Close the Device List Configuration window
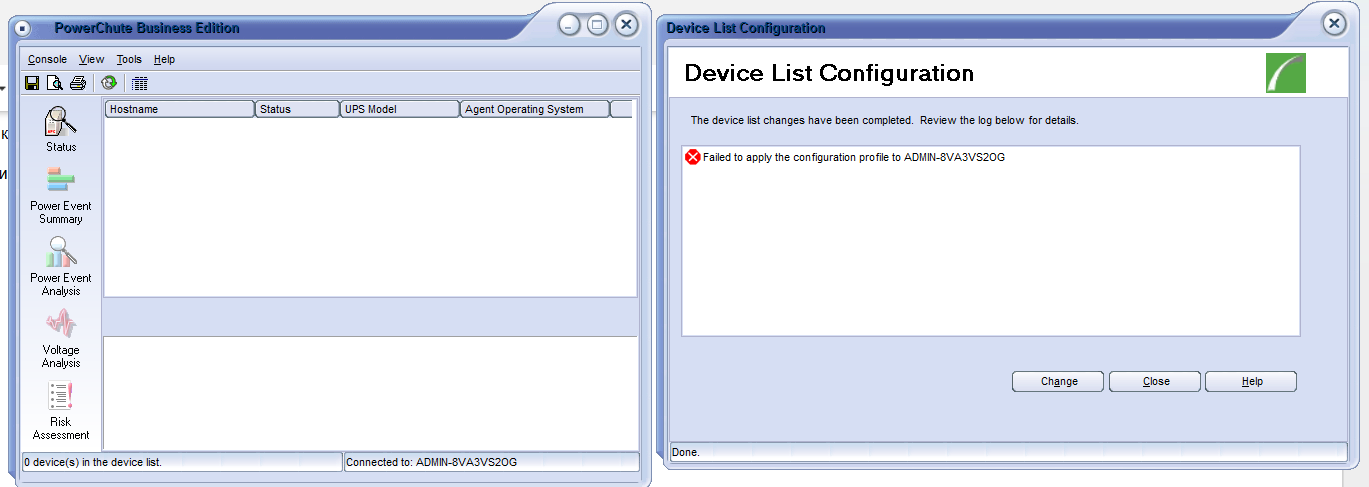 click(x=1333, y=24)
